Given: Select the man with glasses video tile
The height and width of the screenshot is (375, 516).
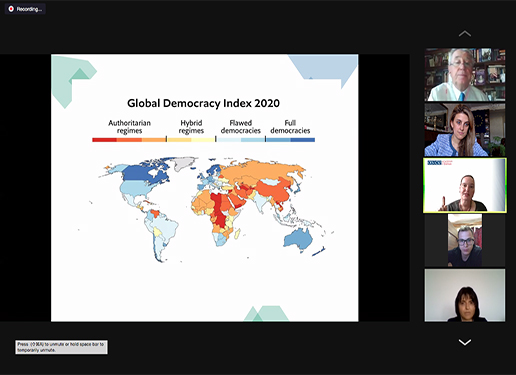Looking at the screenshot, I should (465, 240).
